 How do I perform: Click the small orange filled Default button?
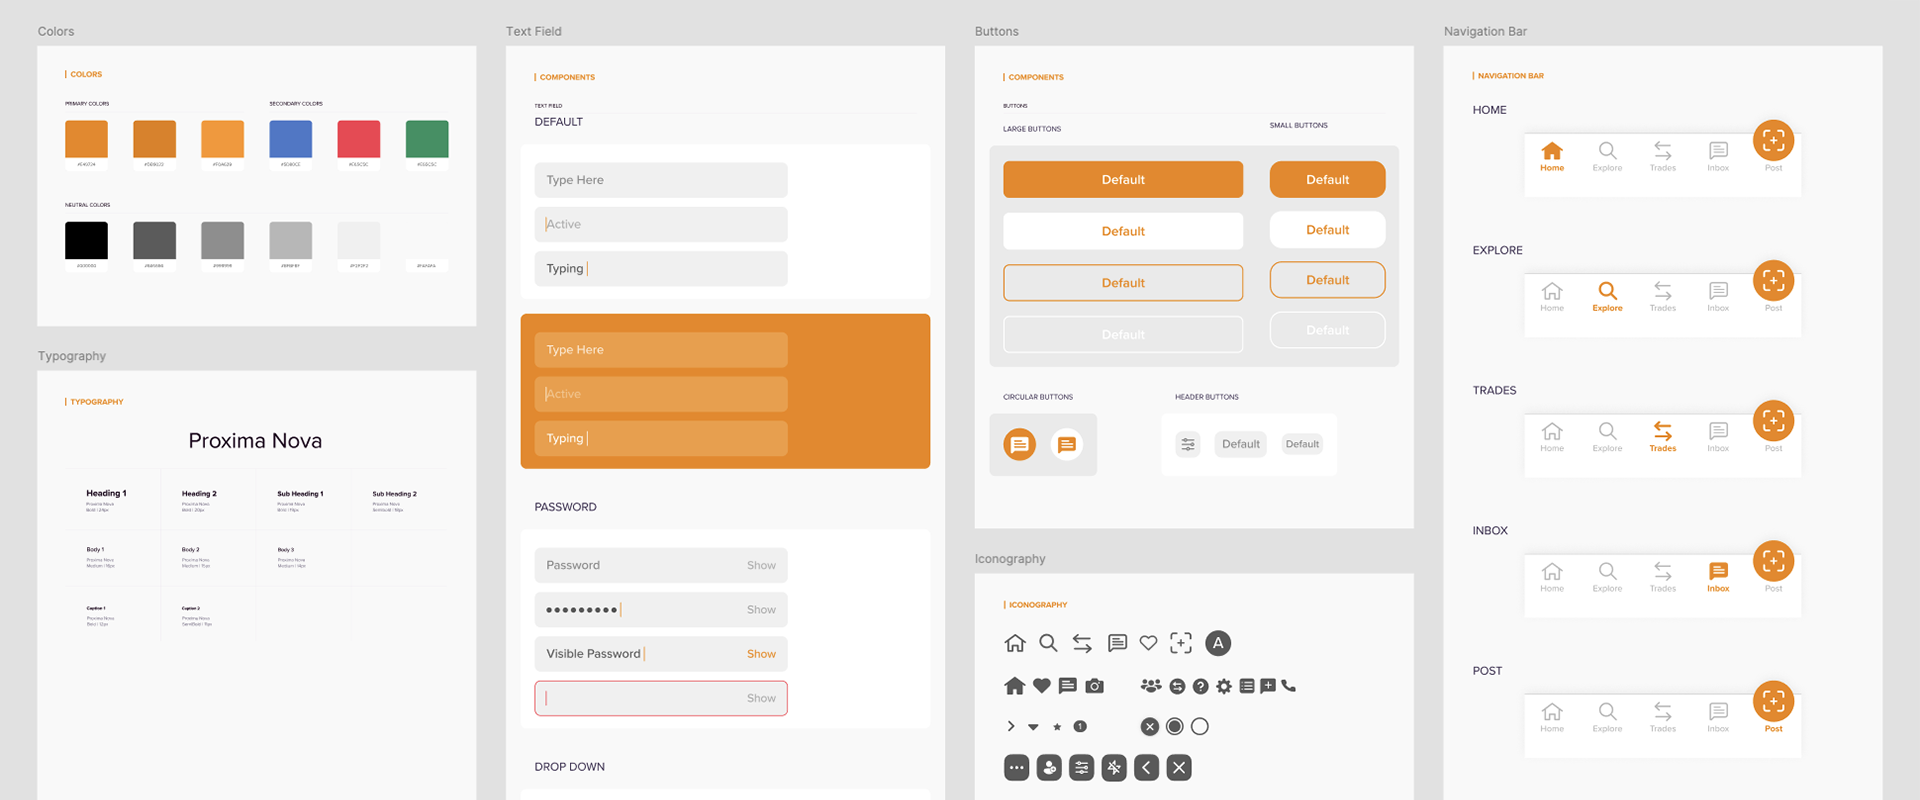coord(1327,179)
